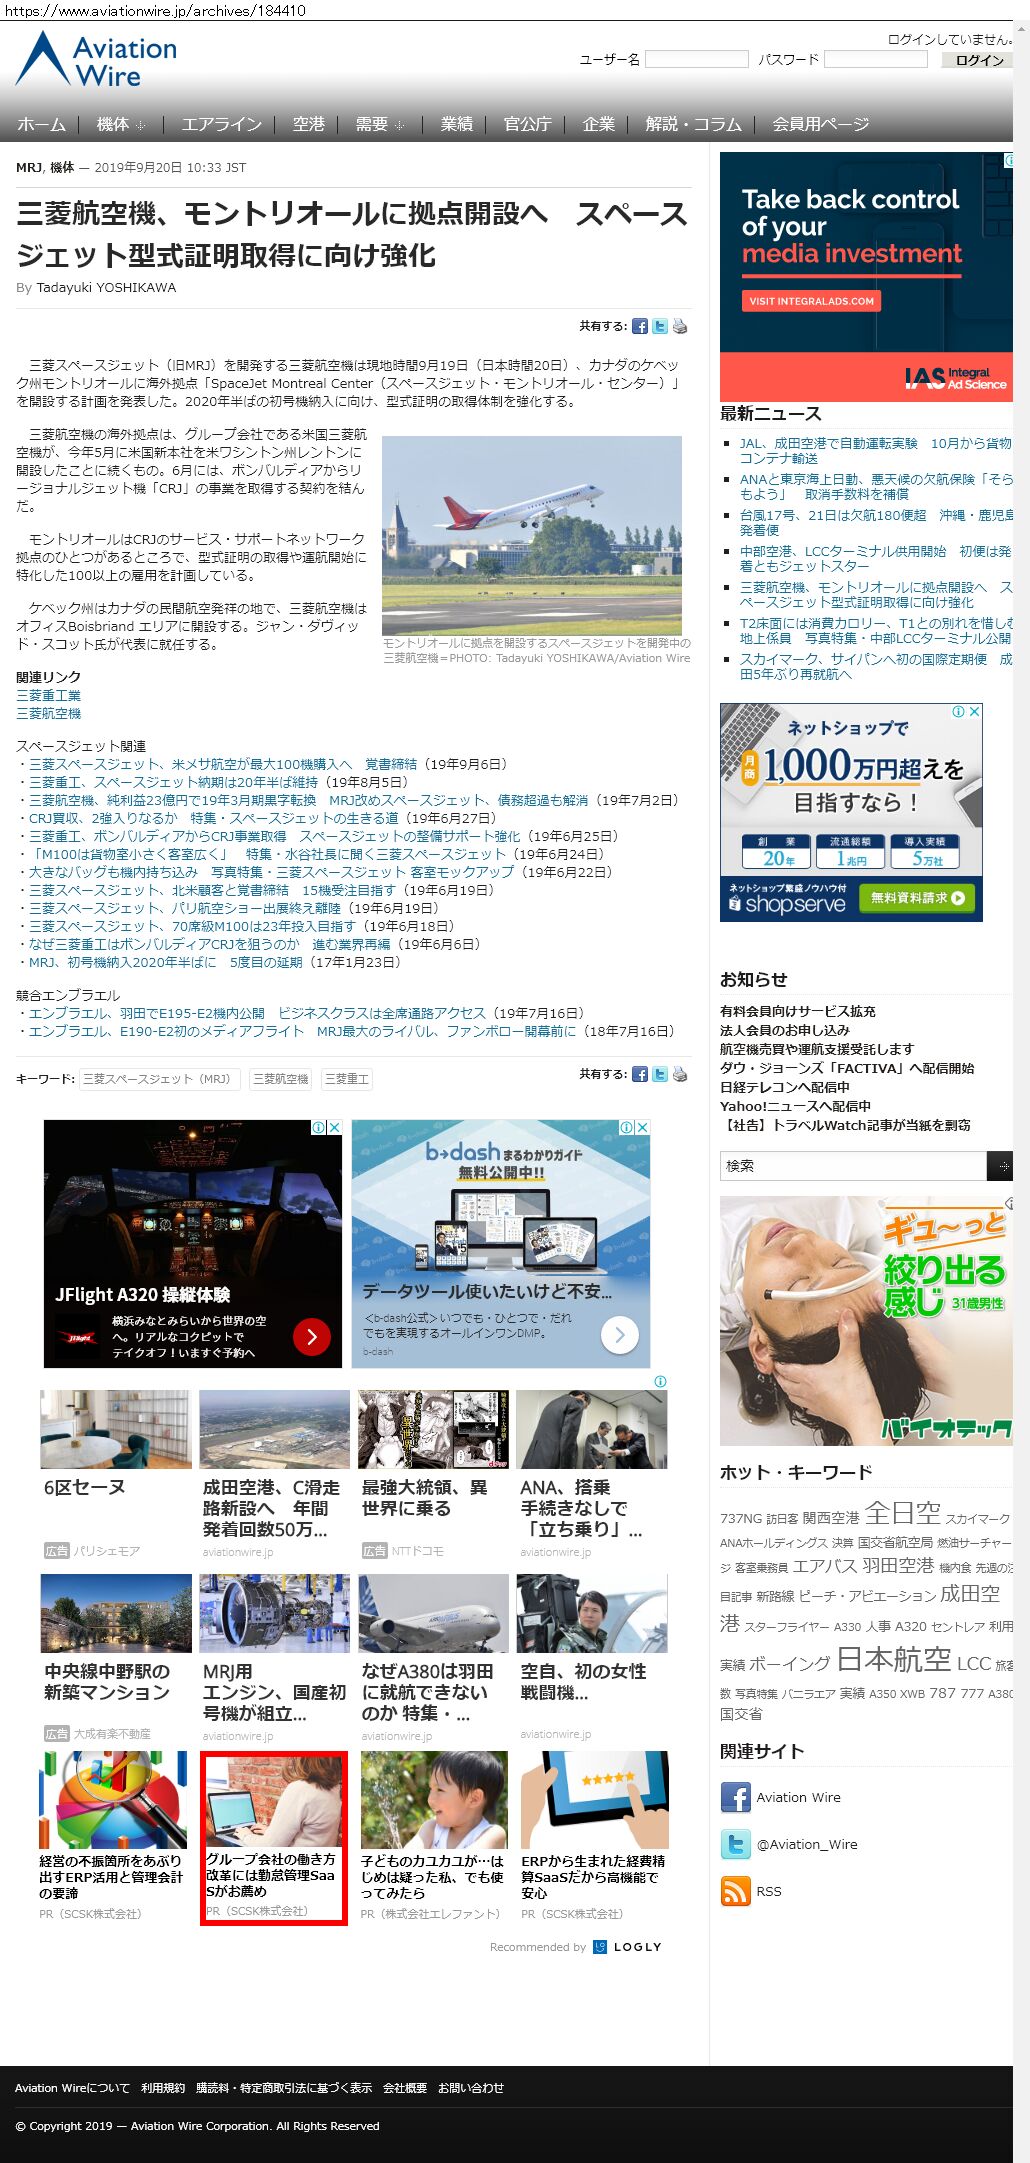
Task: Open the 台風17号 news link
Action: (x=875, y=522)
